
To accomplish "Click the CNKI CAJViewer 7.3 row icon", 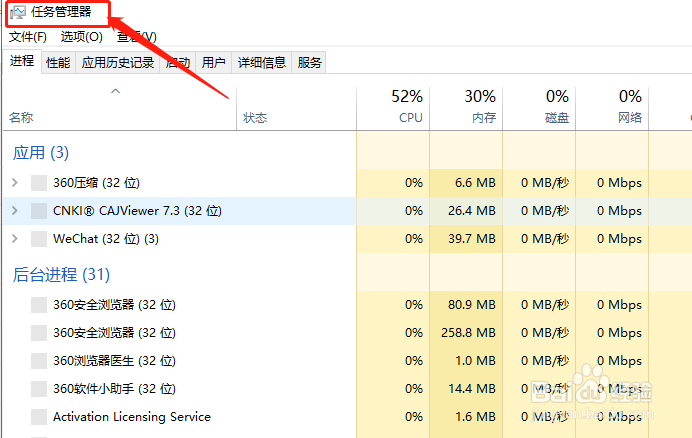I will tap(39, 211).
